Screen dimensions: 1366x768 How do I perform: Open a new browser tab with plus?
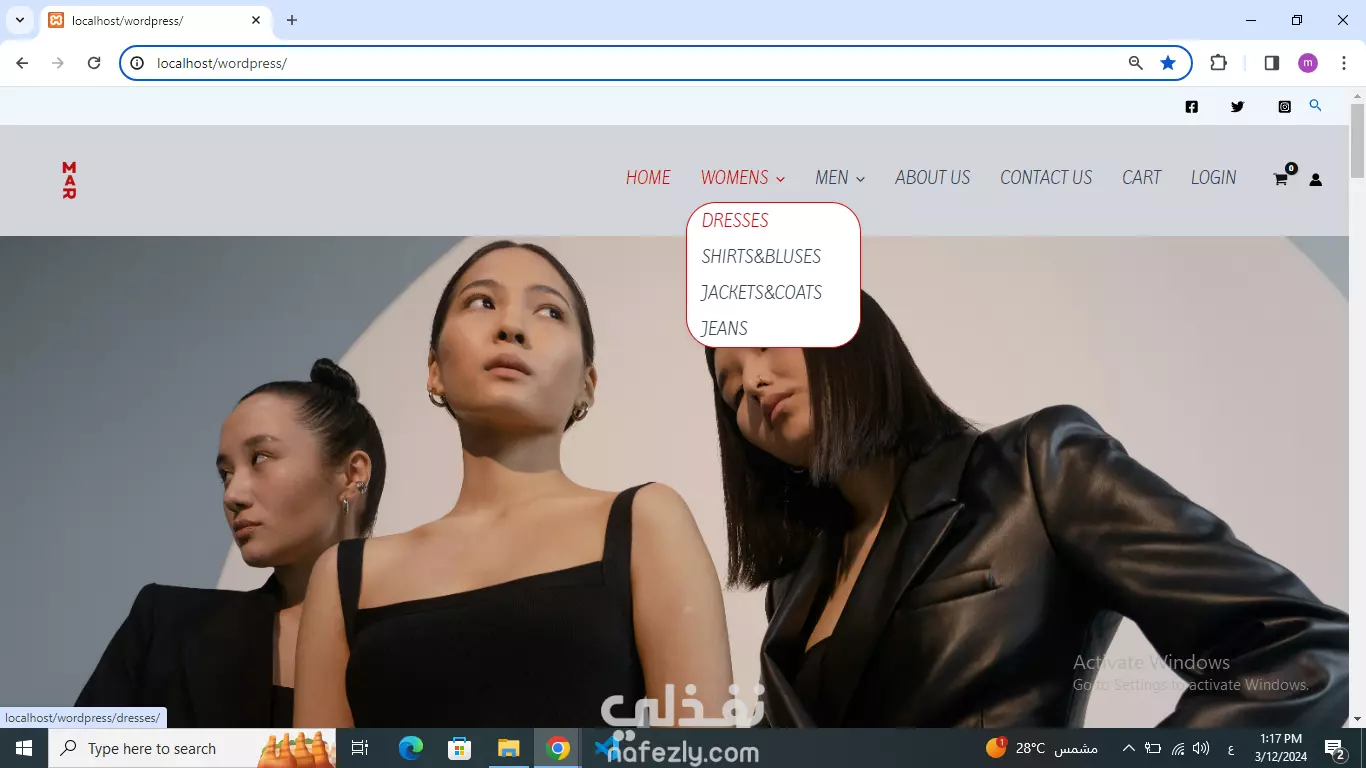292,20
